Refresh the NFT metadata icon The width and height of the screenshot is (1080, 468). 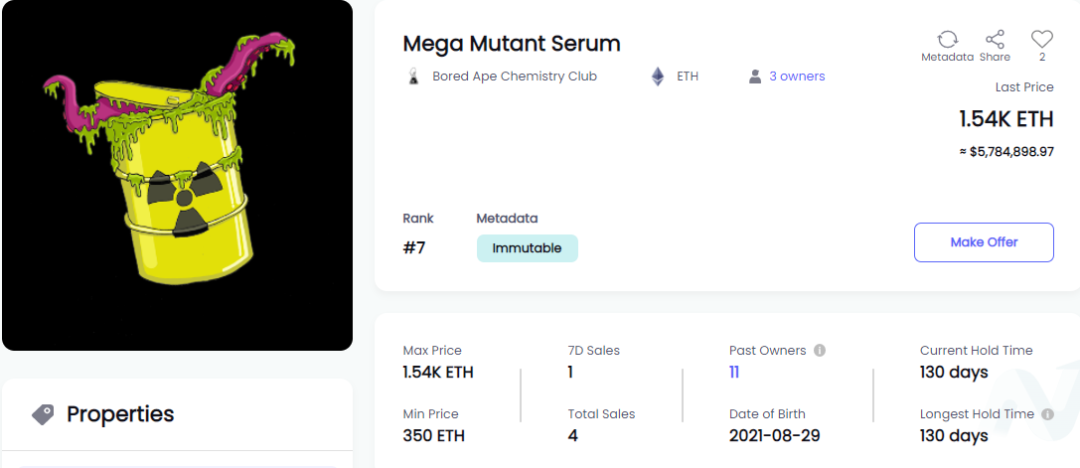(947, 39)
